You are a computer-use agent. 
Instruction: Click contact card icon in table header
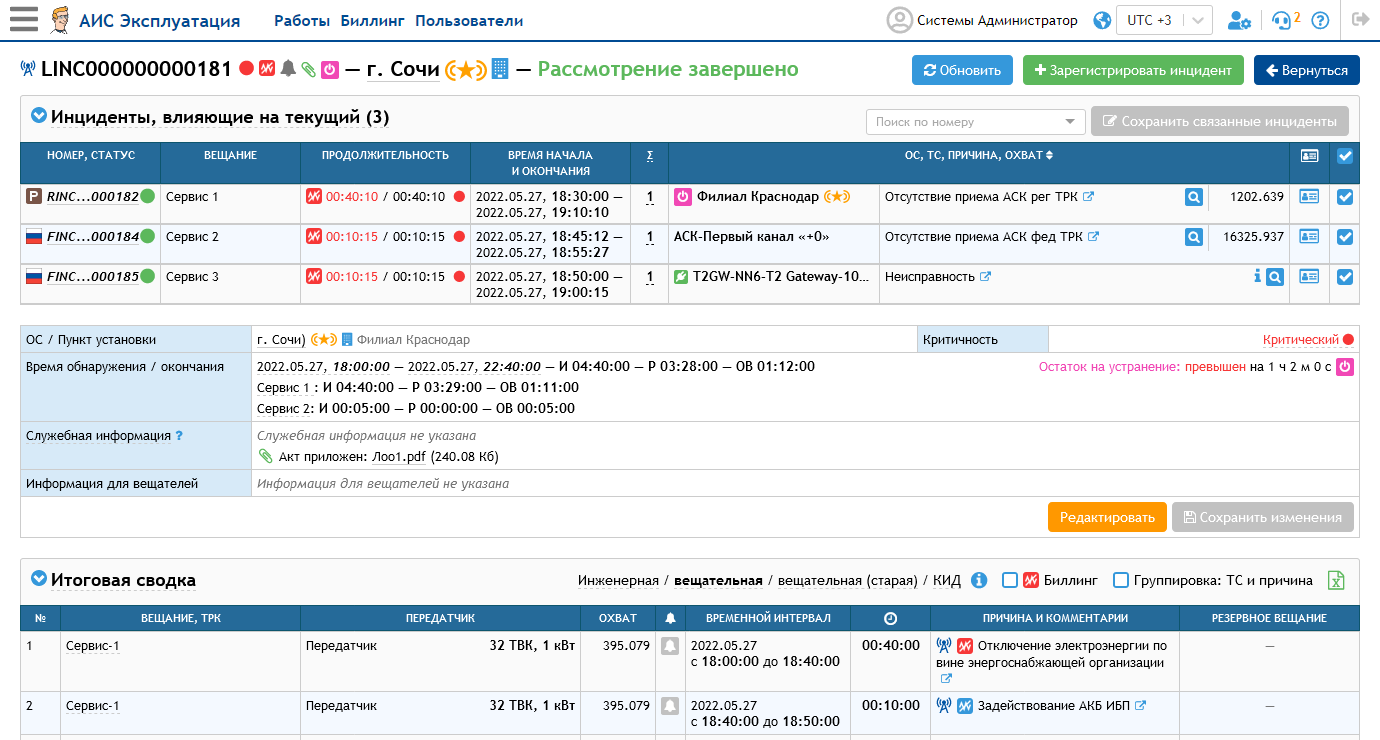click(x=1309, y=156)
